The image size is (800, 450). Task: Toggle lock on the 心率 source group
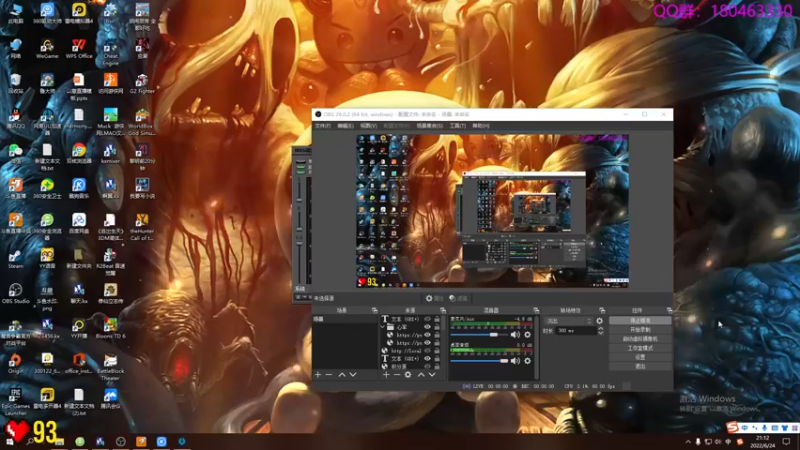437,327
